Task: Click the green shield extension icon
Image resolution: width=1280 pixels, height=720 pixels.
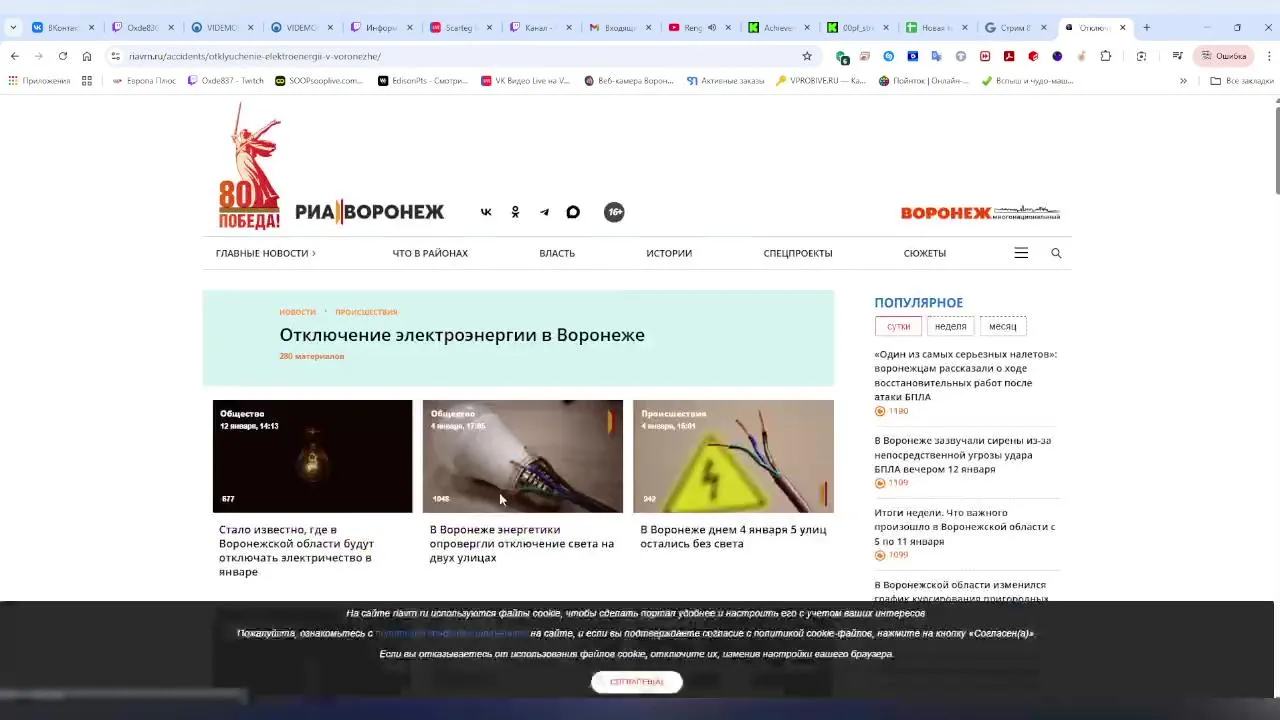Action: point(842,56)
